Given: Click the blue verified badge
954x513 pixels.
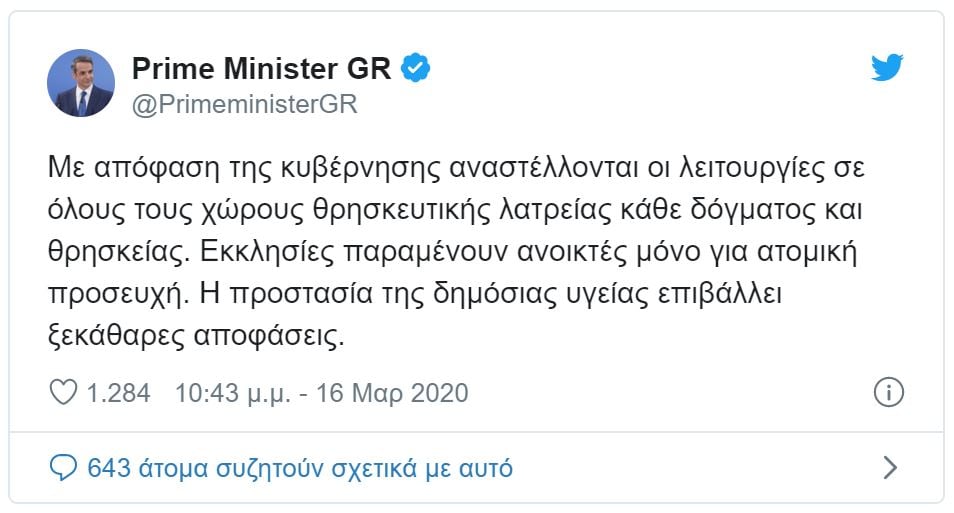Looking at the screenshot, I should [416, 68].
